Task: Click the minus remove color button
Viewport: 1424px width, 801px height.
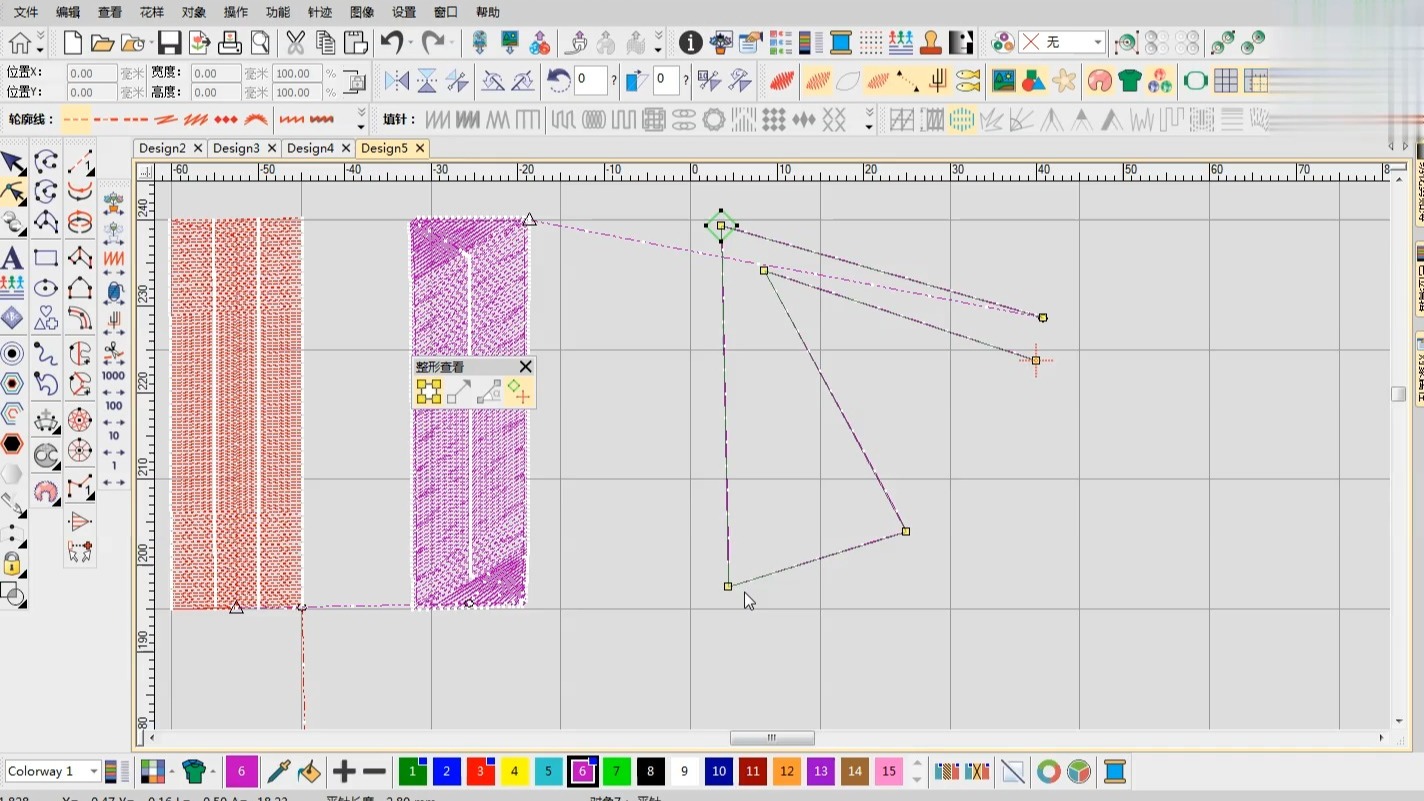Action: (375, 771)
